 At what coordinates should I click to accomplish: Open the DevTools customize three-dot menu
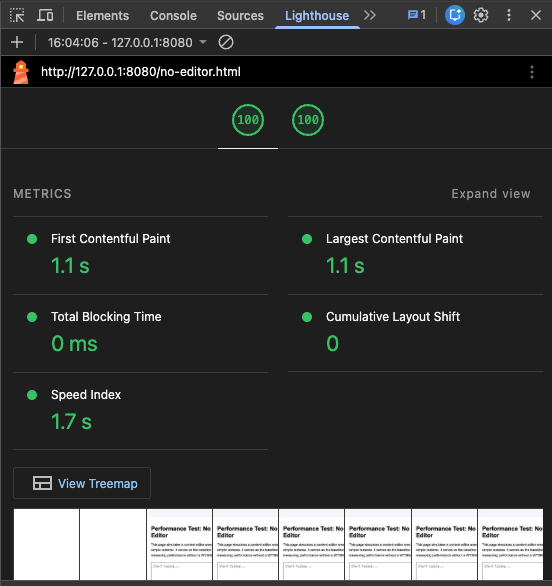point(509,15)
